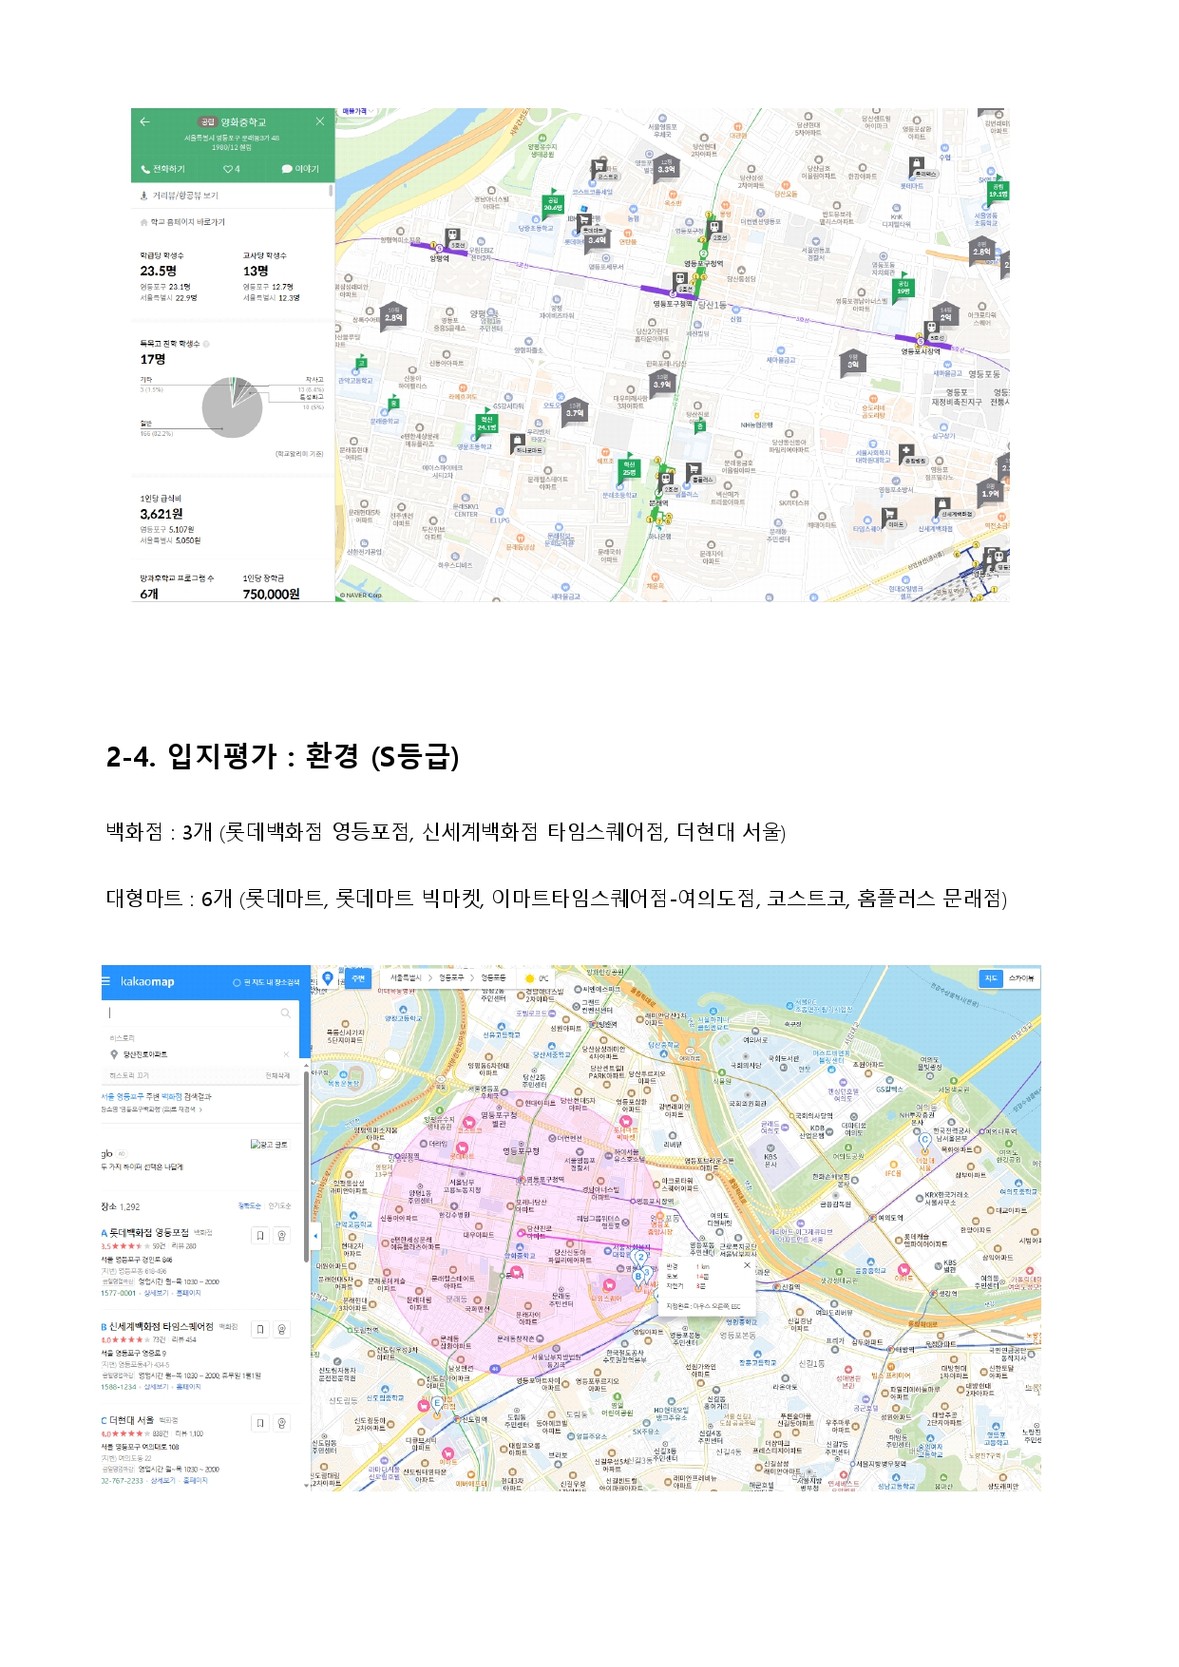This screenshot has width=1179, height=1667.
Task: Sort results by 정확도순
Action: point(249,1206)
